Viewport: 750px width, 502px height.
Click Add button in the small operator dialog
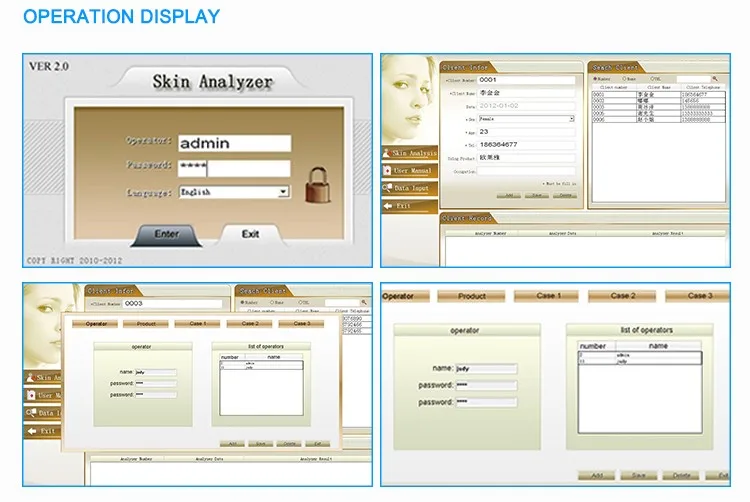click(232, 444)
